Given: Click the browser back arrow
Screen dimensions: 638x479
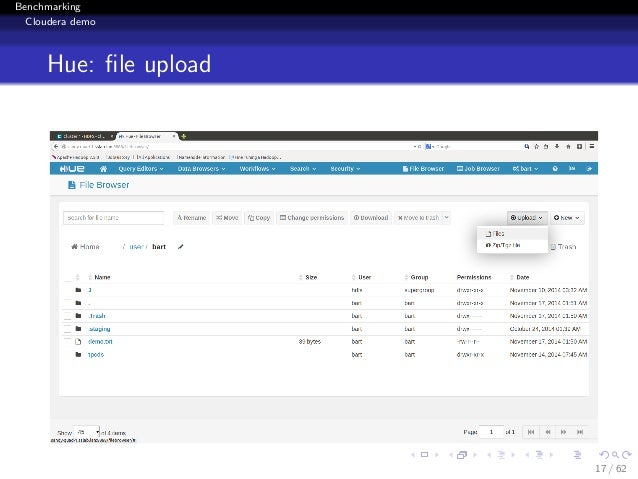Looking at the screenshot, I should point(56,147).
